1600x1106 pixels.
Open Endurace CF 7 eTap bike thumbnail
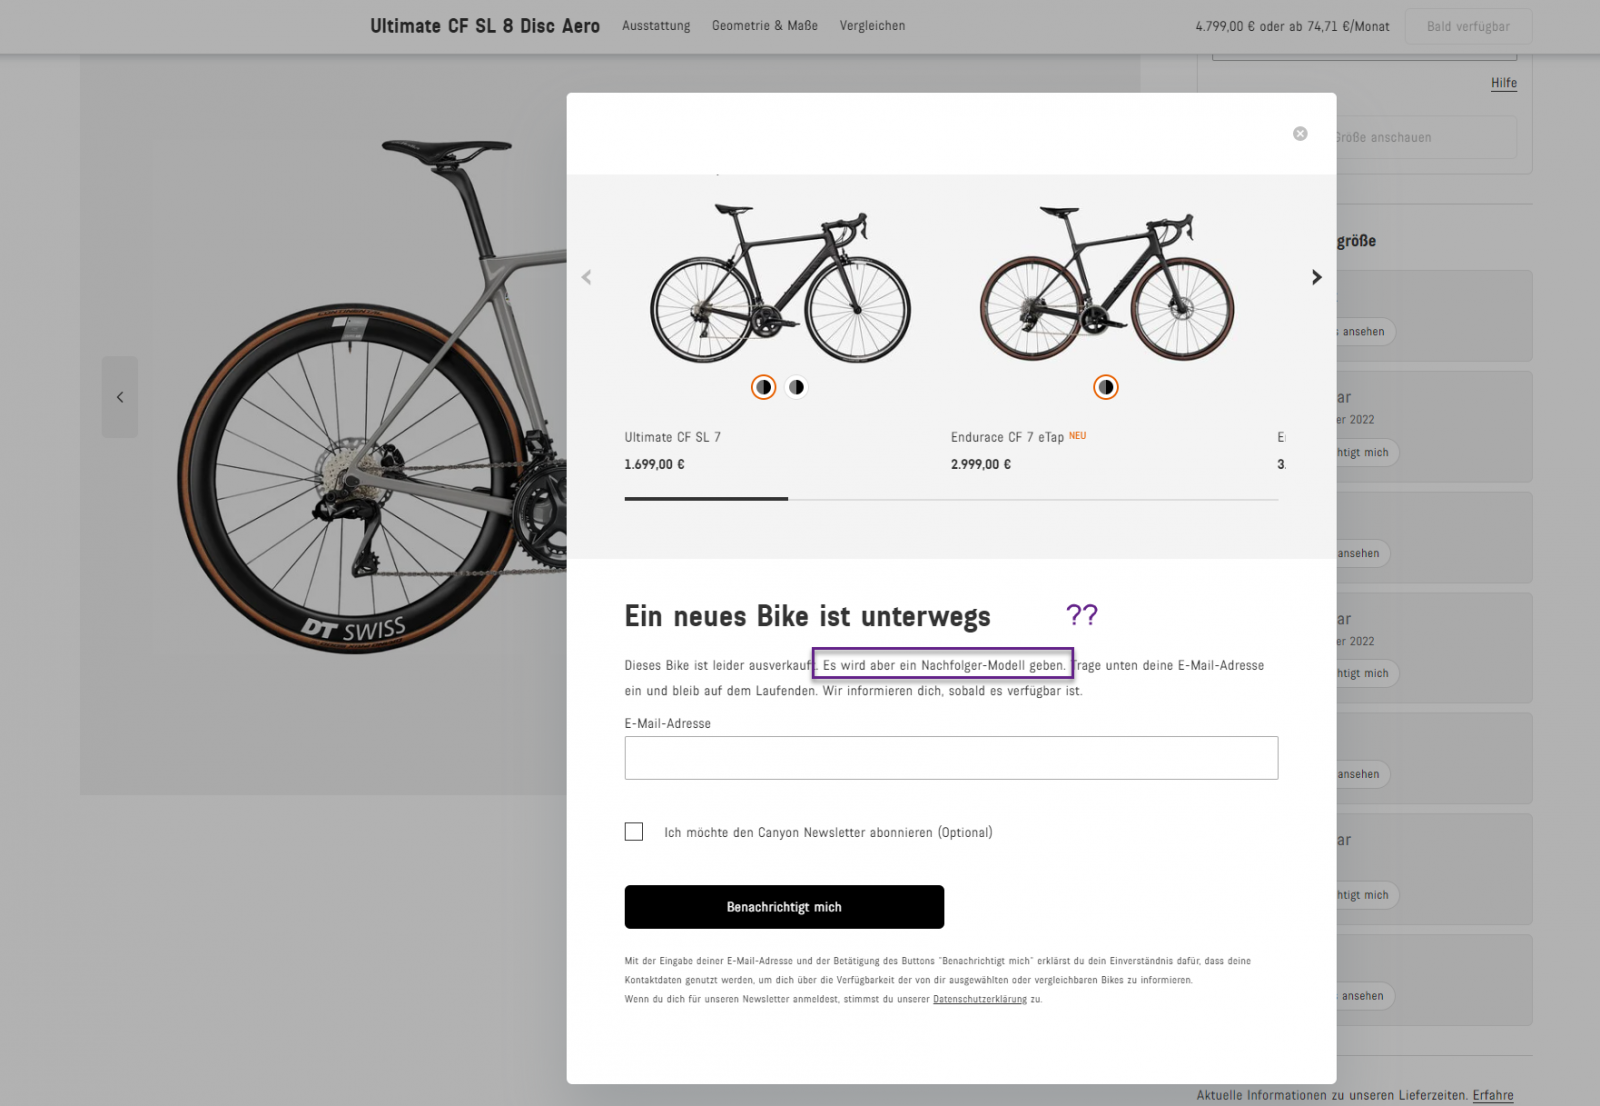(x=1106, y=285)
